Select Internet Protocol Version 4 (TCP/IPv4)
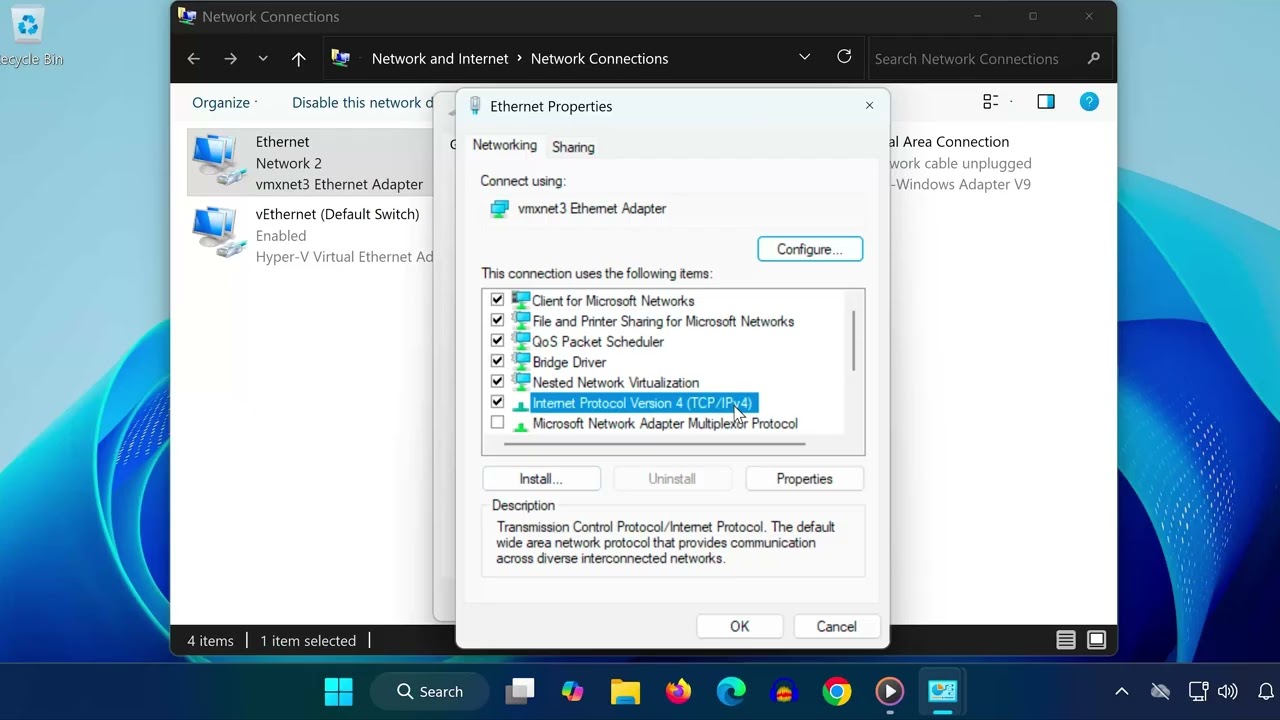The width and height of the screenshot is (1280, 720). 642,403
